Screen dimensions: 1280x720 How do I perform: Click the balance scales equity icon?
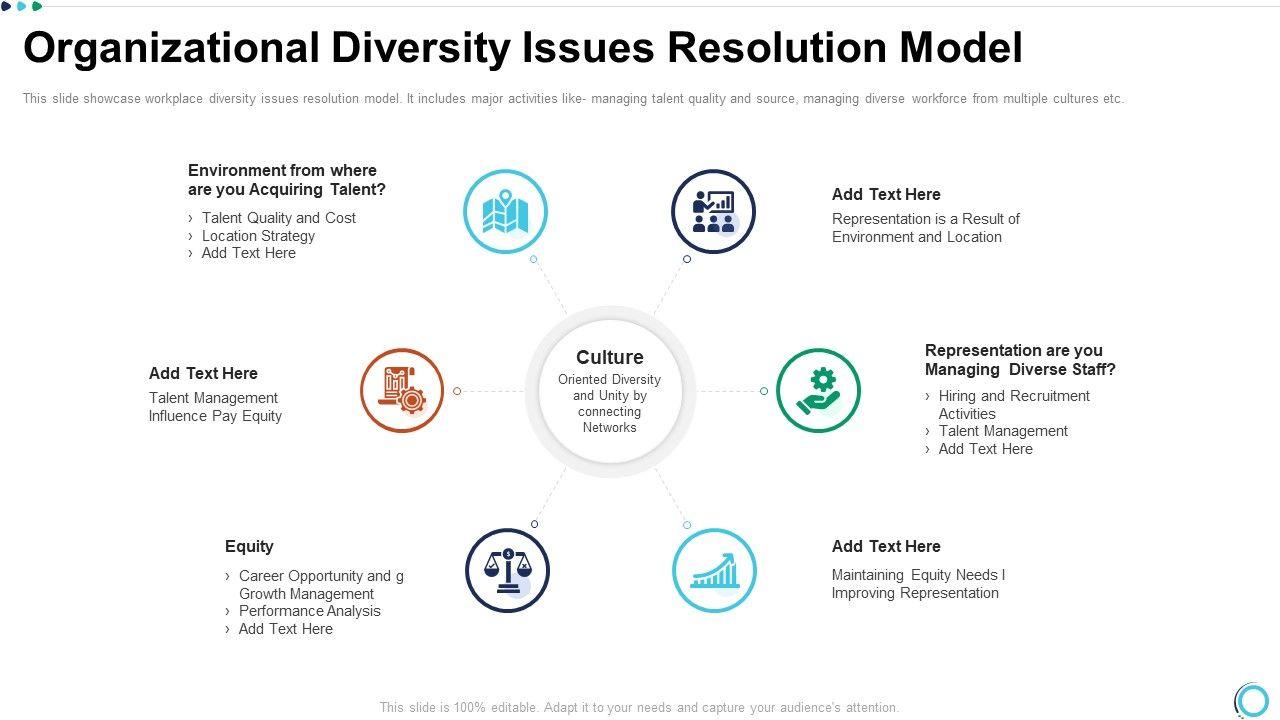(x=507, y=571)
